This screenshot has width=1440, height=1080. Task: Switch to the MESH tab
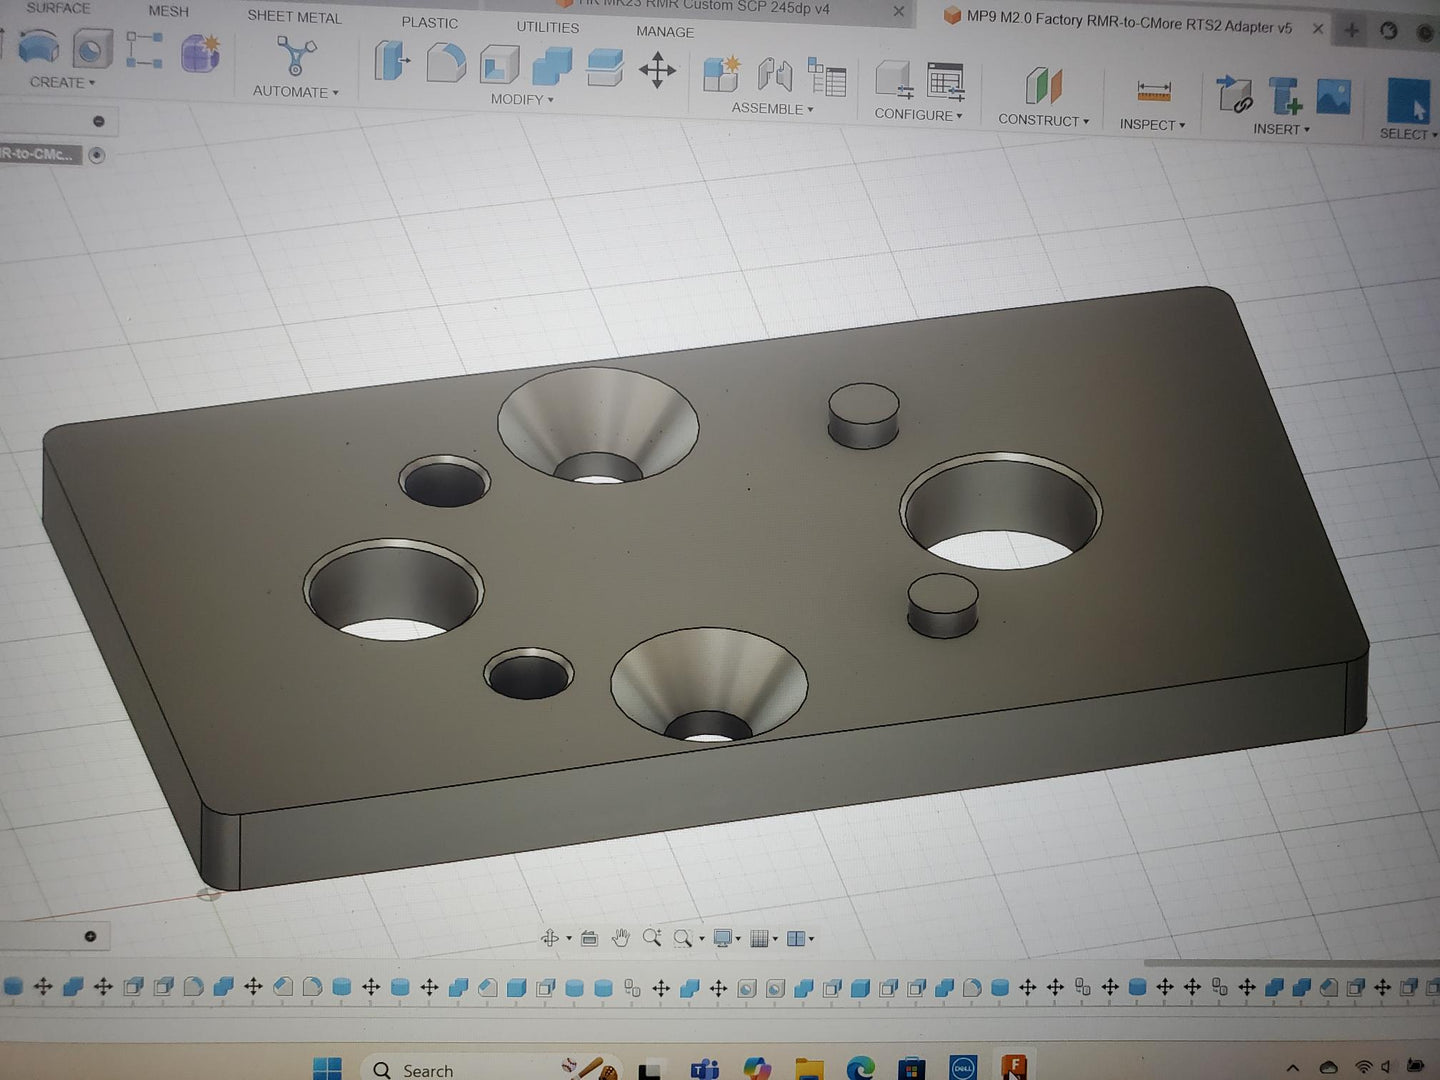coord(168,11)
